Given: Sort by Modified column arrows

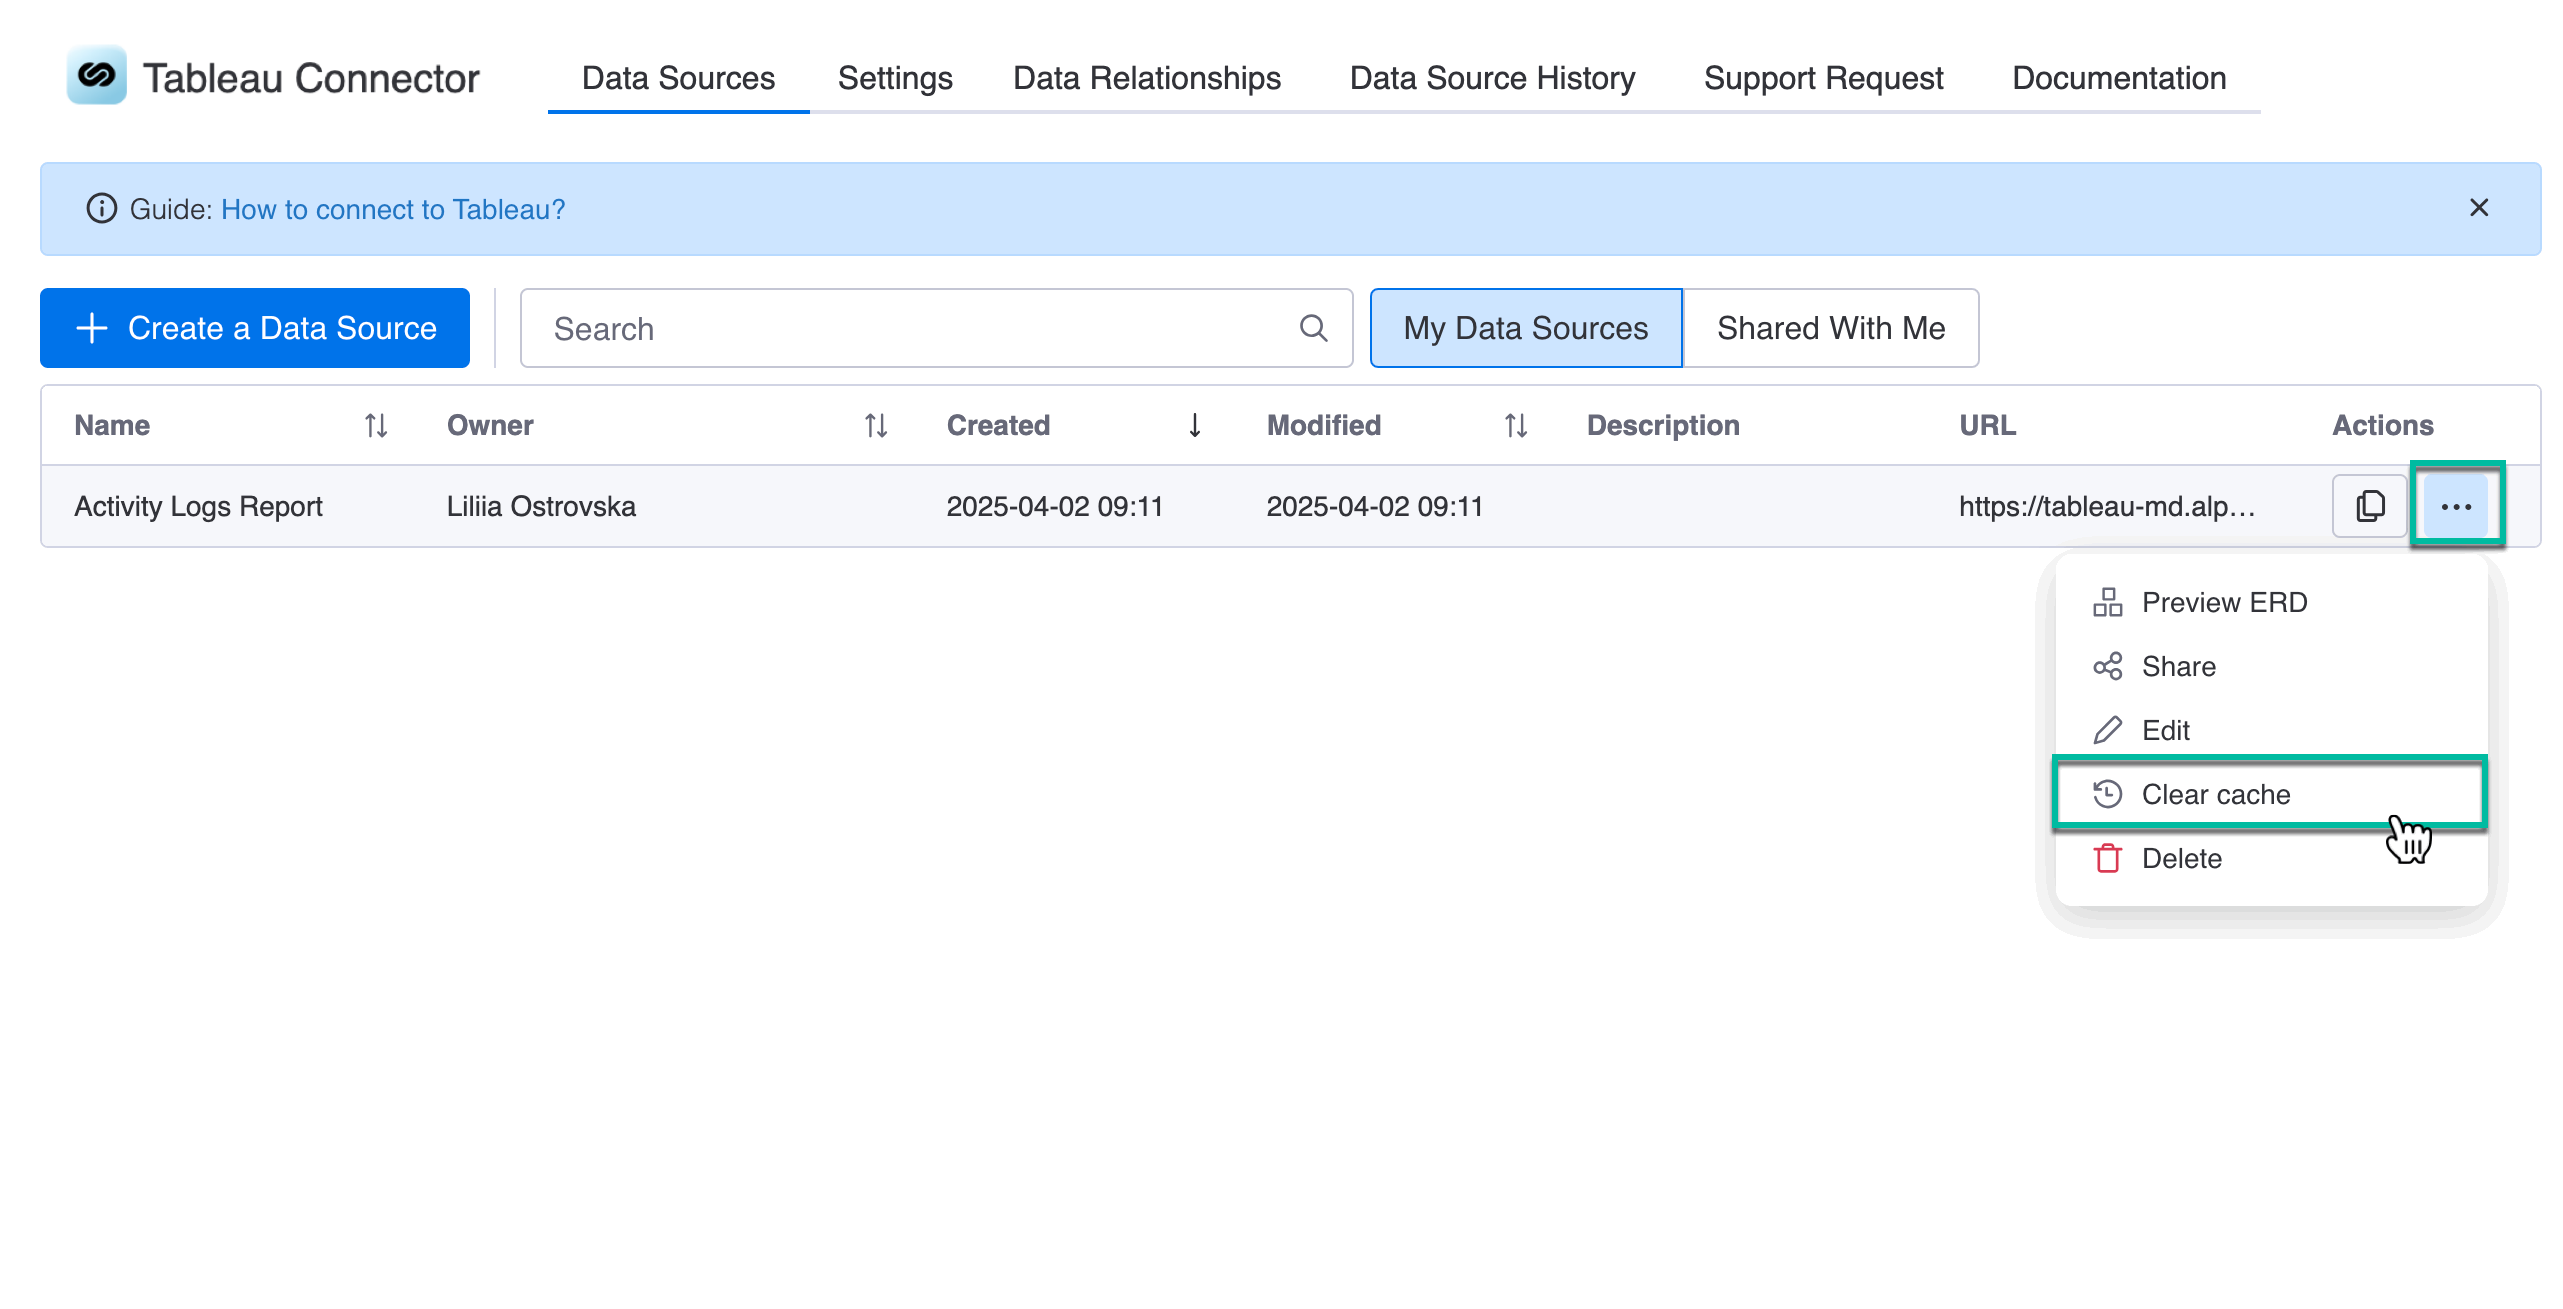Looking at the screenshot, I should coord(1516,426).
